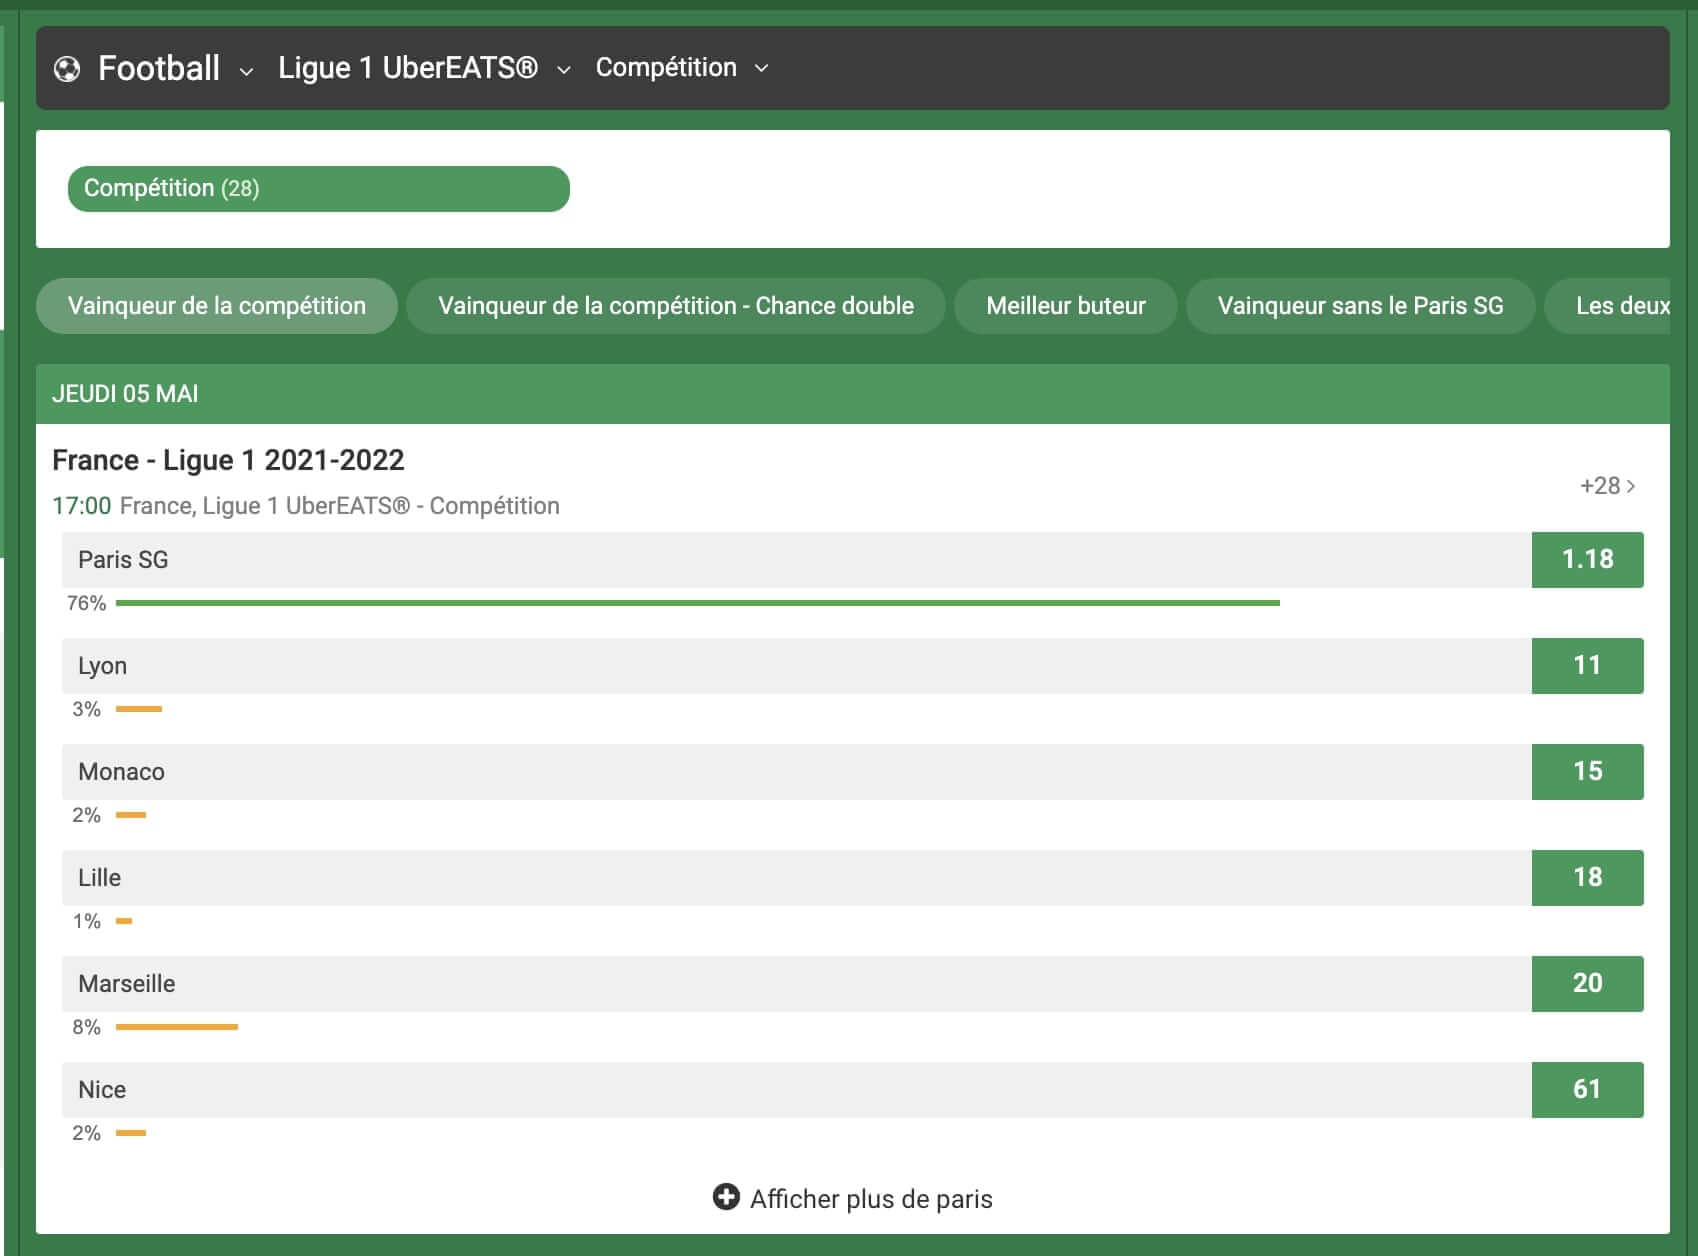
Task: Click the Lyon row label
Action: tap(102, 666)
